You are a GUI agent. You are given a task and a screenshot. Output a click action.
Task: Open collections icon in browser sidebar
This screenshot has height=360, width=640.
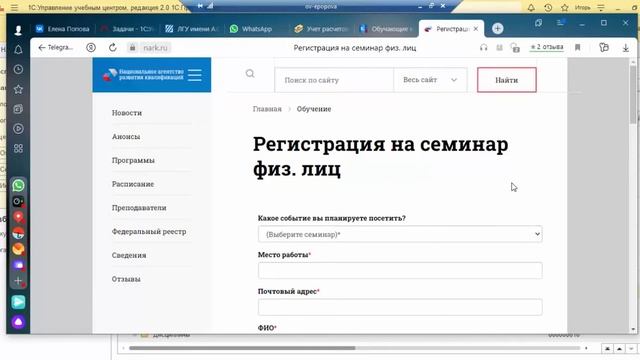coord(18,109)
